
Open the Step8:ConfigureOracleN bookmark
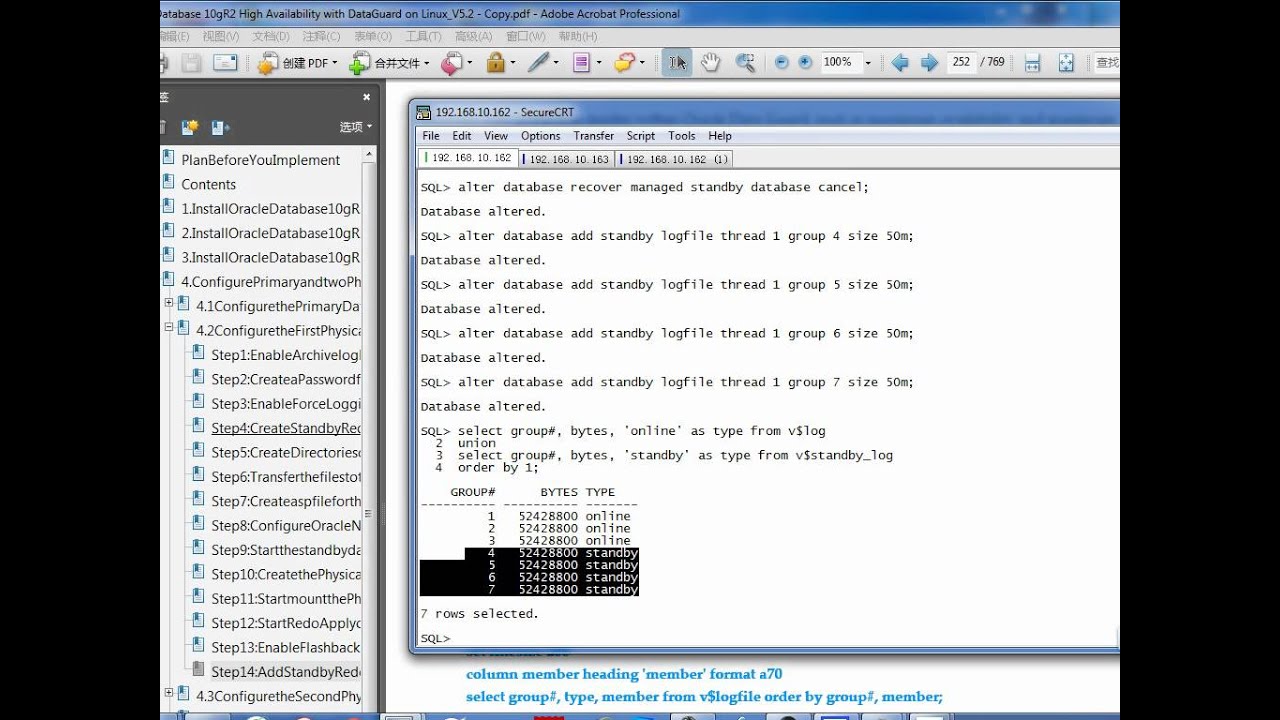coord(286,525)
